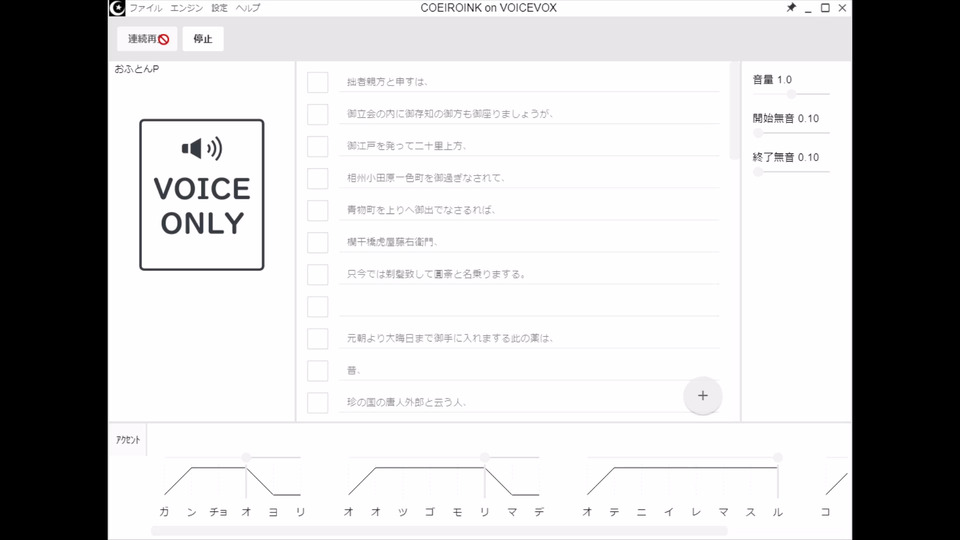Viewport: 960px width, 540px height.
Task: Click the 音量 volume slider handle
Action: tap(792, 94)
